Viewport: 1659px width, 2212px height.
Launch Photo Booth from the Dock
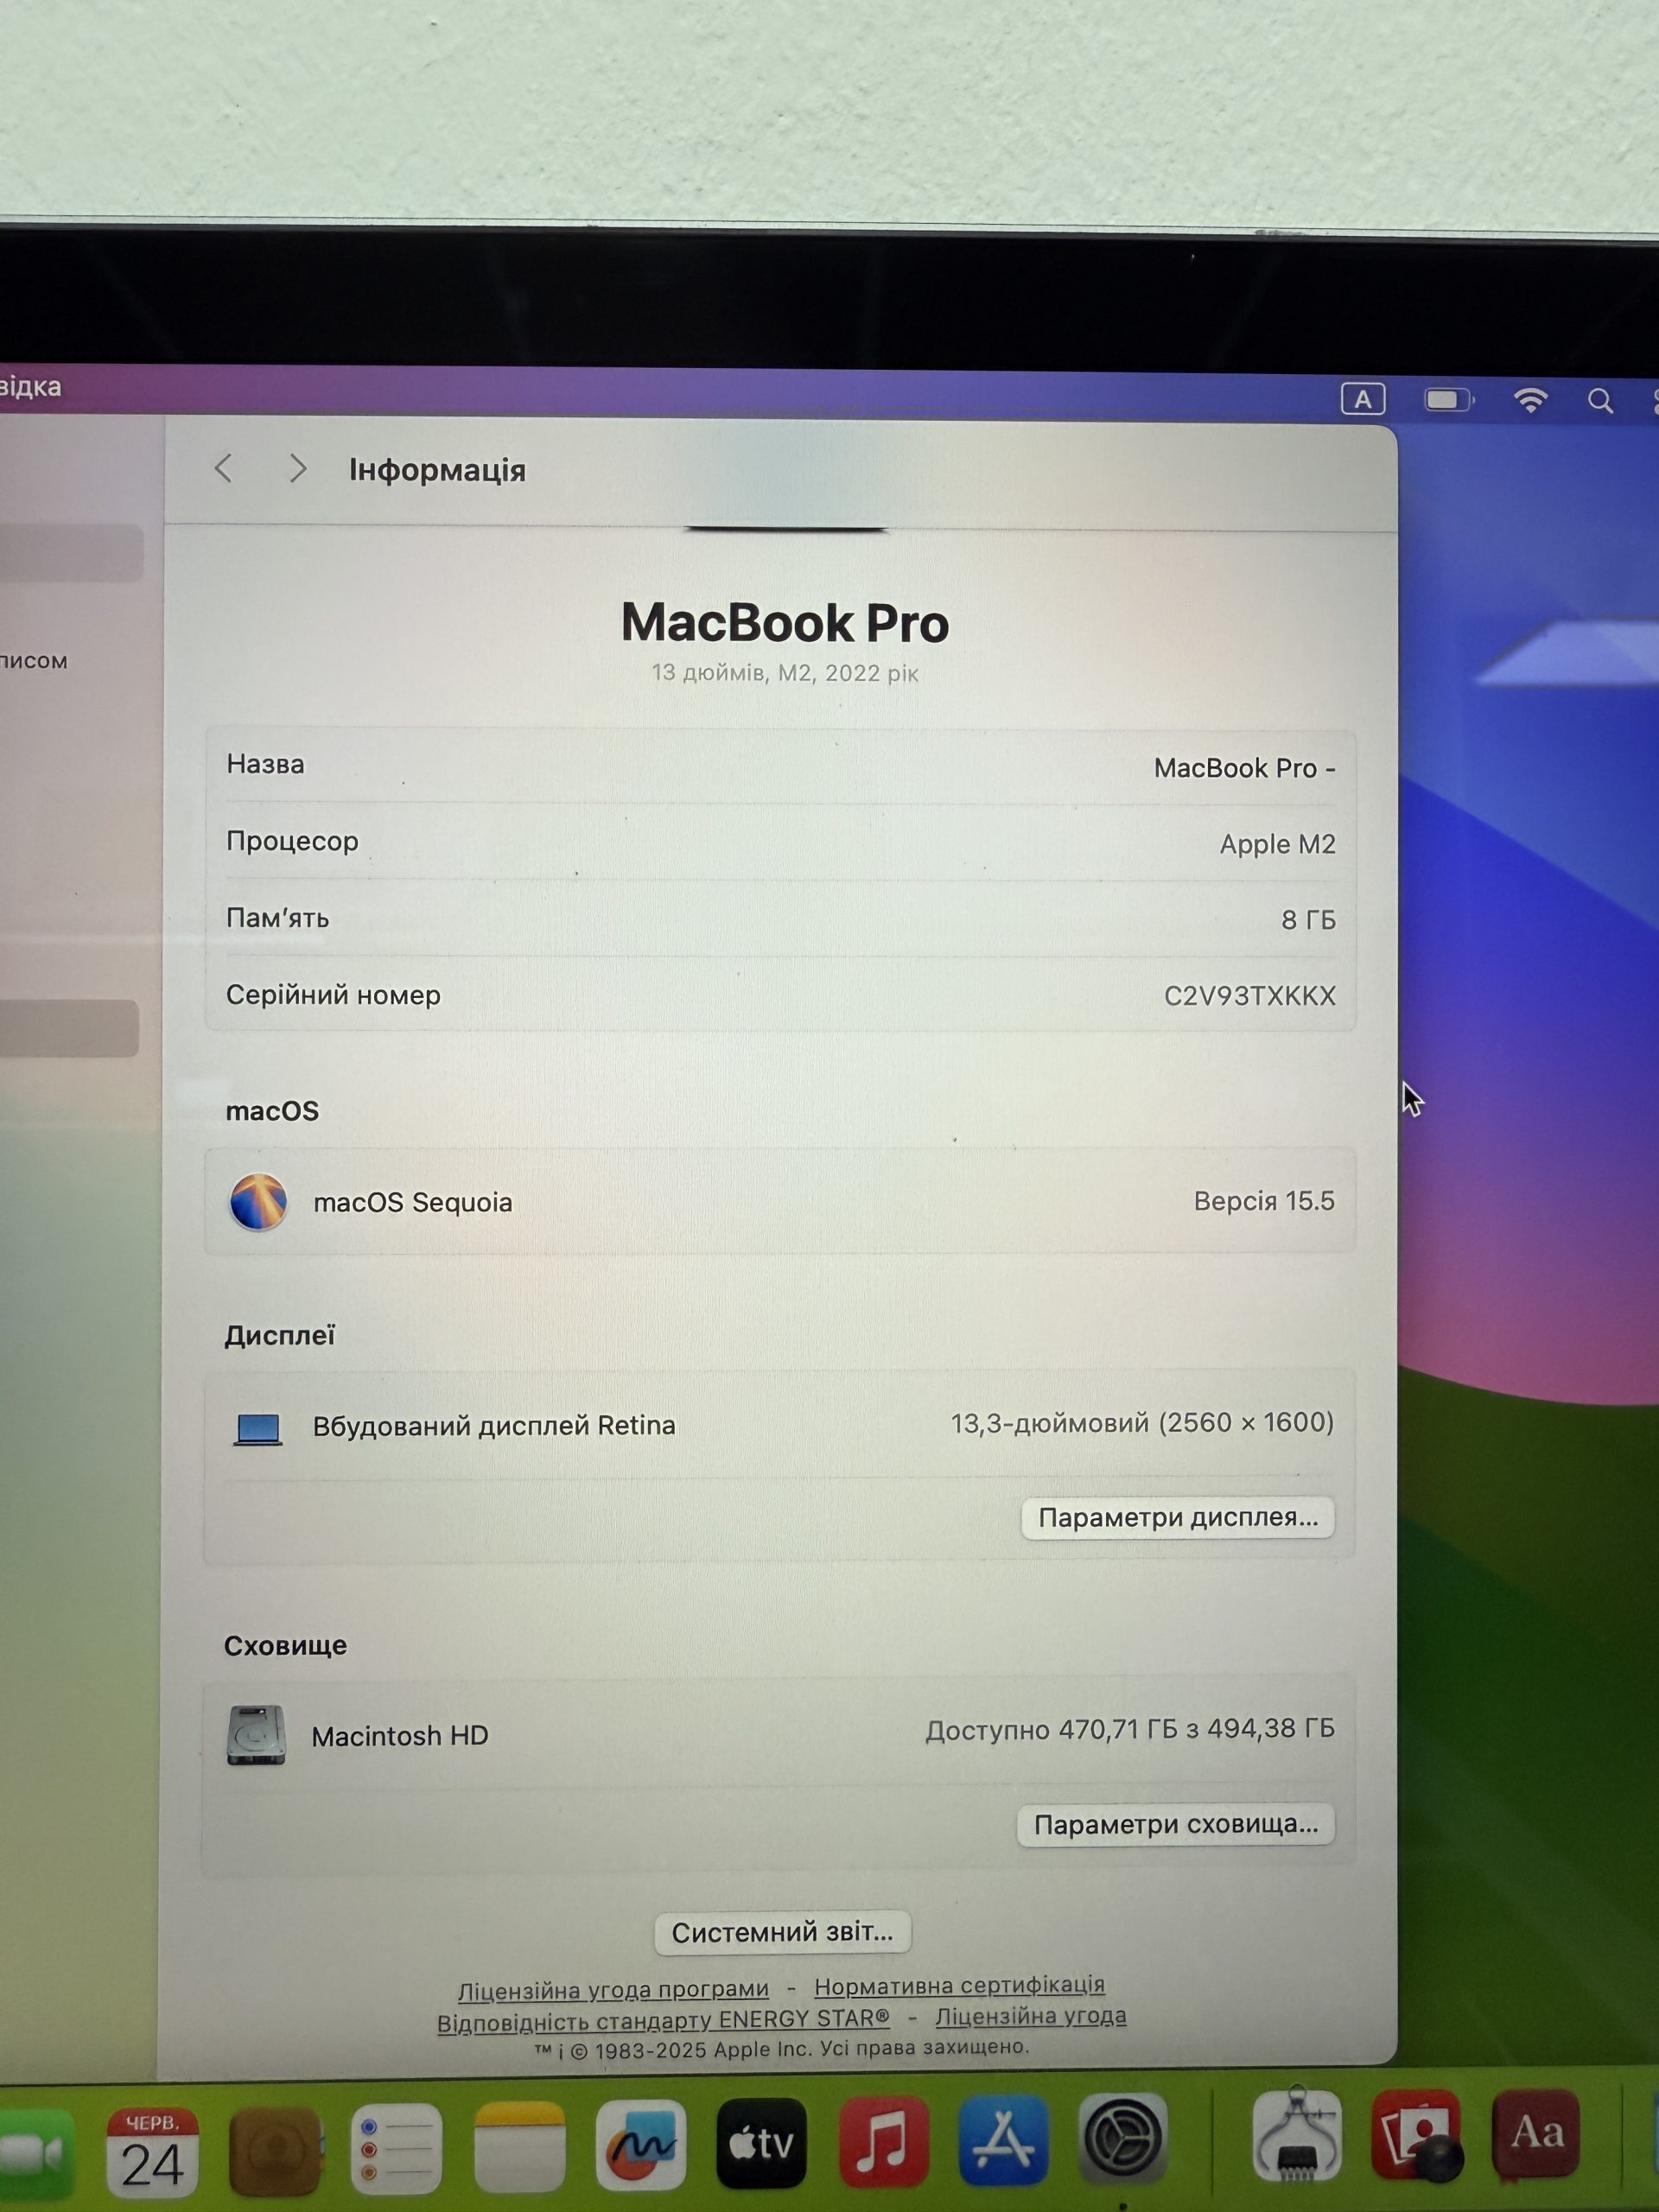coord(1416,2134)
